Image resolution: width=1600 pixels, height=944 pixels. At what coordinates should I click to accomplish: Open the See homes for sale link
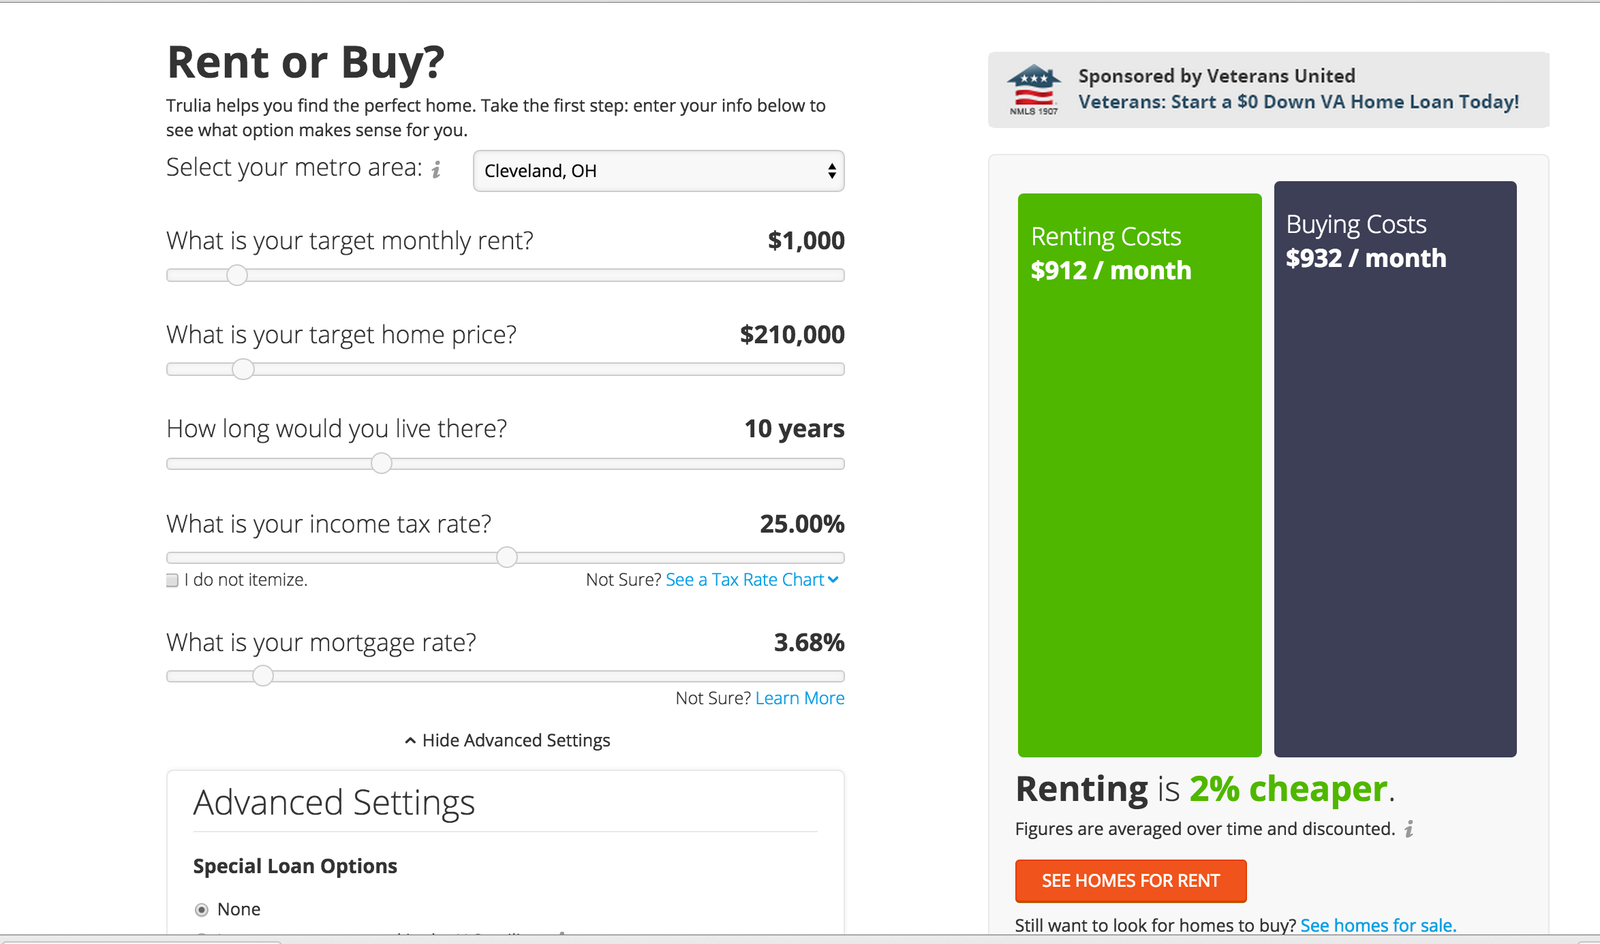pyautogui.click(x=1378, y=926)
